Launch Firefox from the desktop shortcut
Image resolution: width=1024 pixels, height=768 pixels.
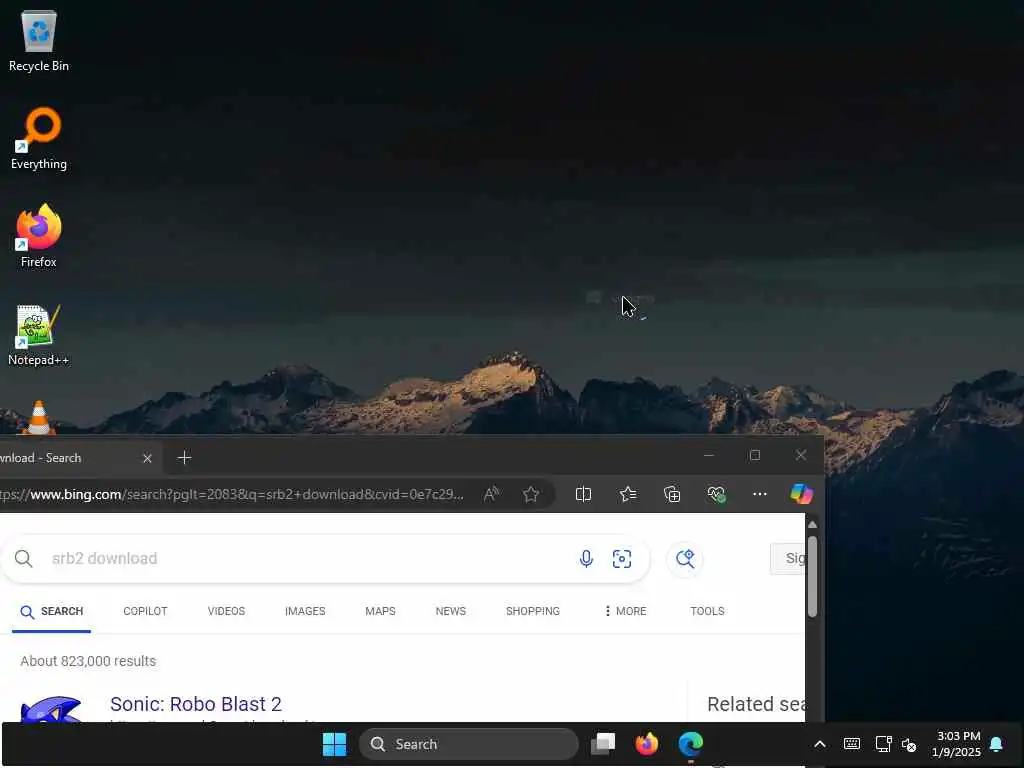pos(39,236)
